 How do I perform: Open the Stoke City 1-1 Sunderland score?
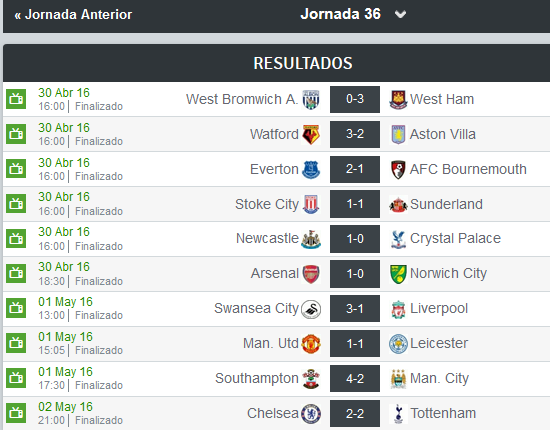355,204
